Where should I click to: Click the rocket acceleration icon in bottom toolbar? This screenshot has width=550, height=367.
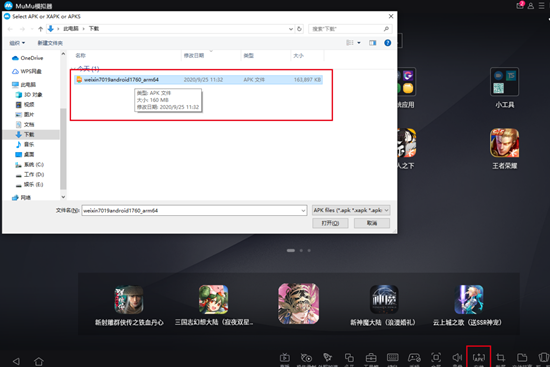click(x=328, y=358)
